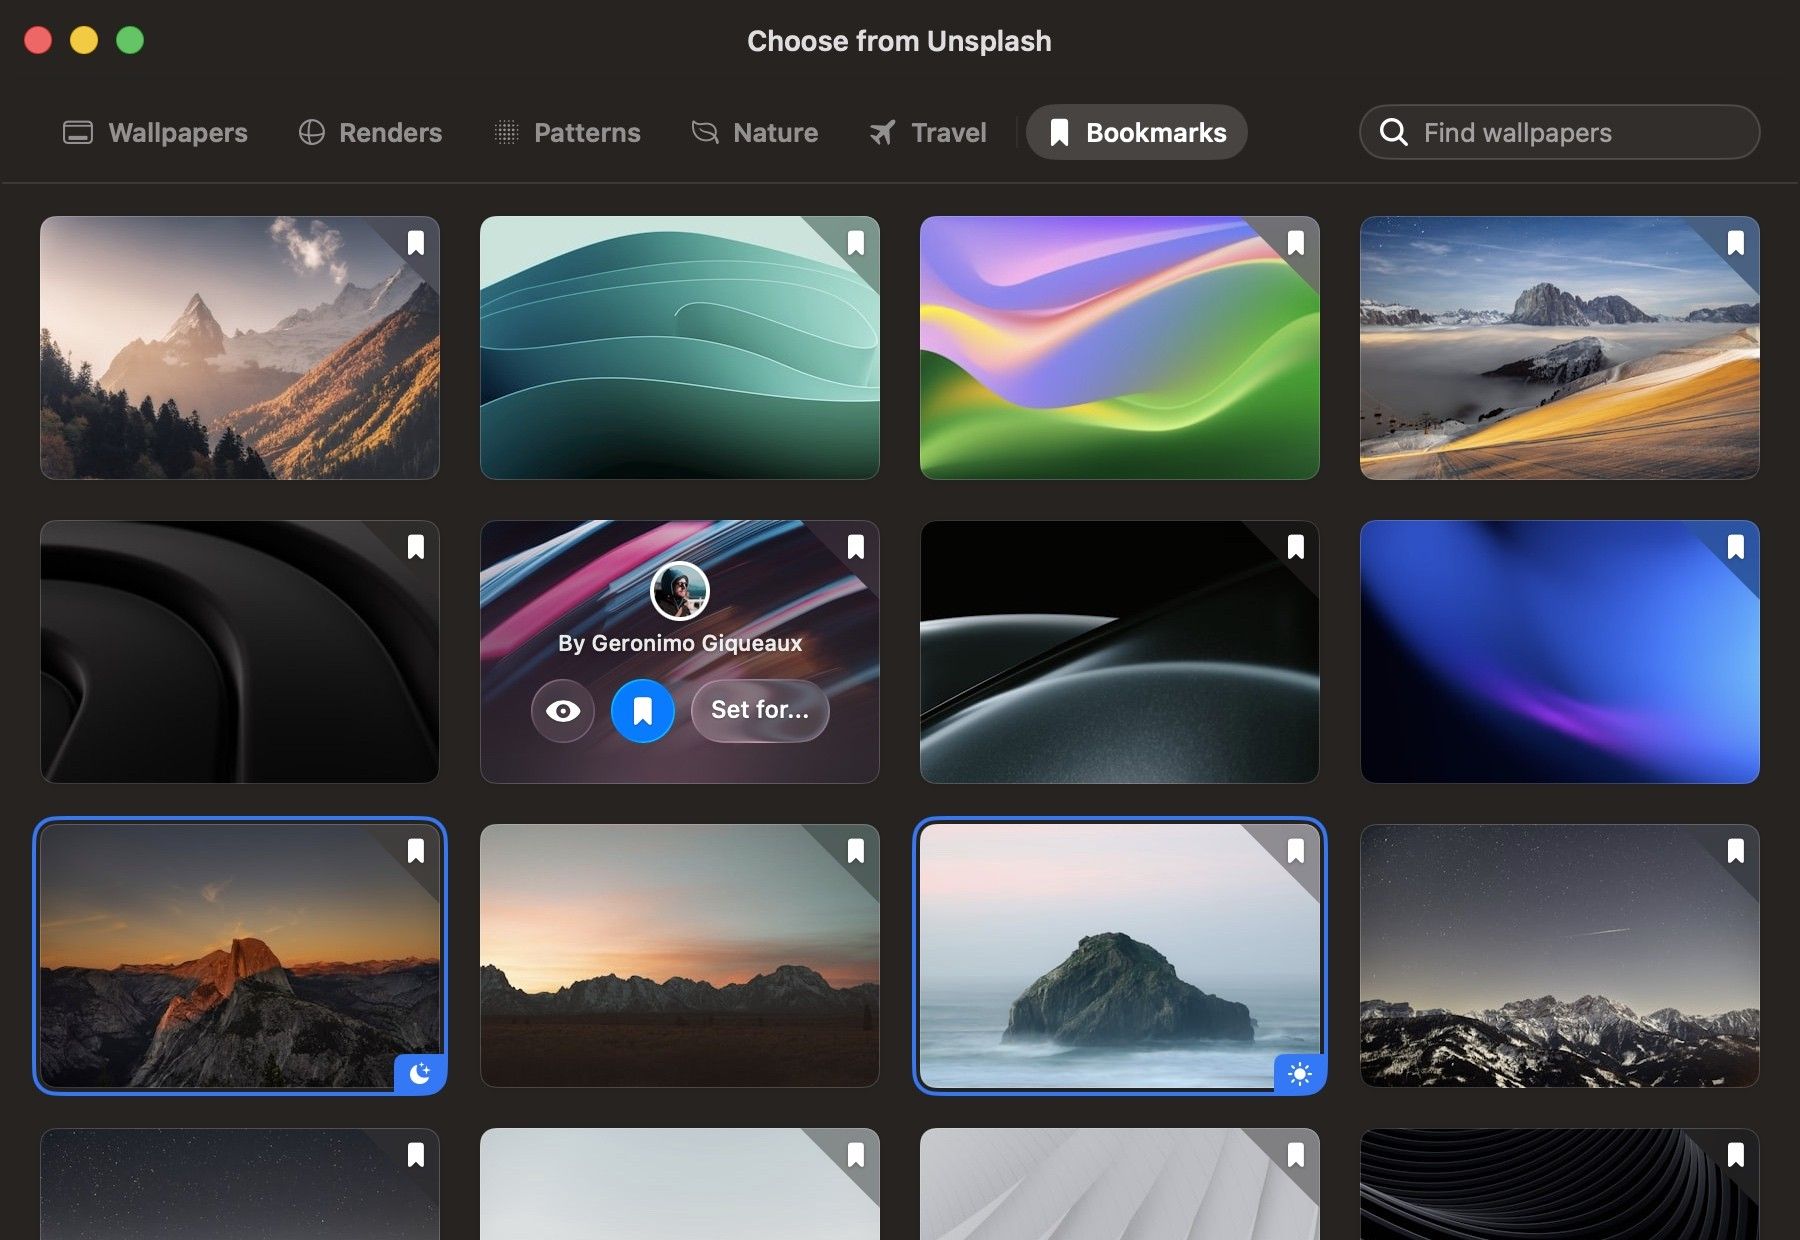This screenshot has height=1240, width=1800.
Task: Click corner bookmark on pink streaks wallpaper
Action: (x=856, y=547)
